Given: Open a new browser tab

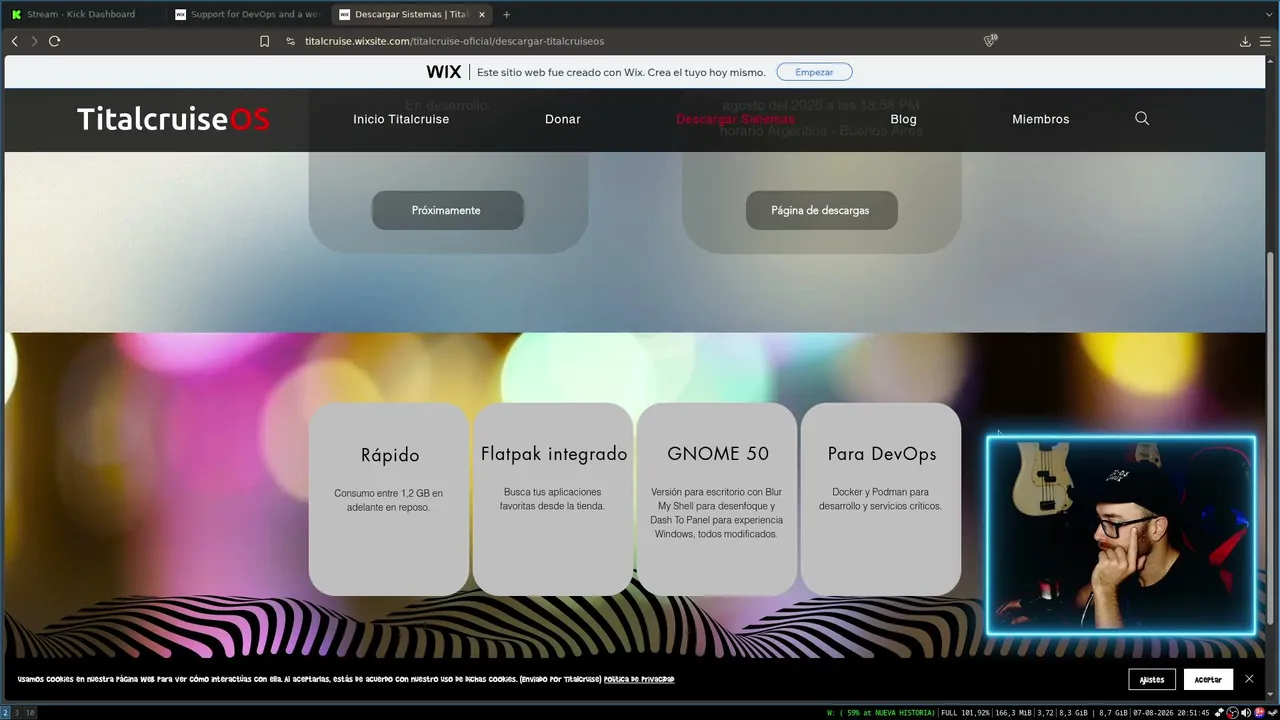Looking at the screenshot, I should coord(506,14).
